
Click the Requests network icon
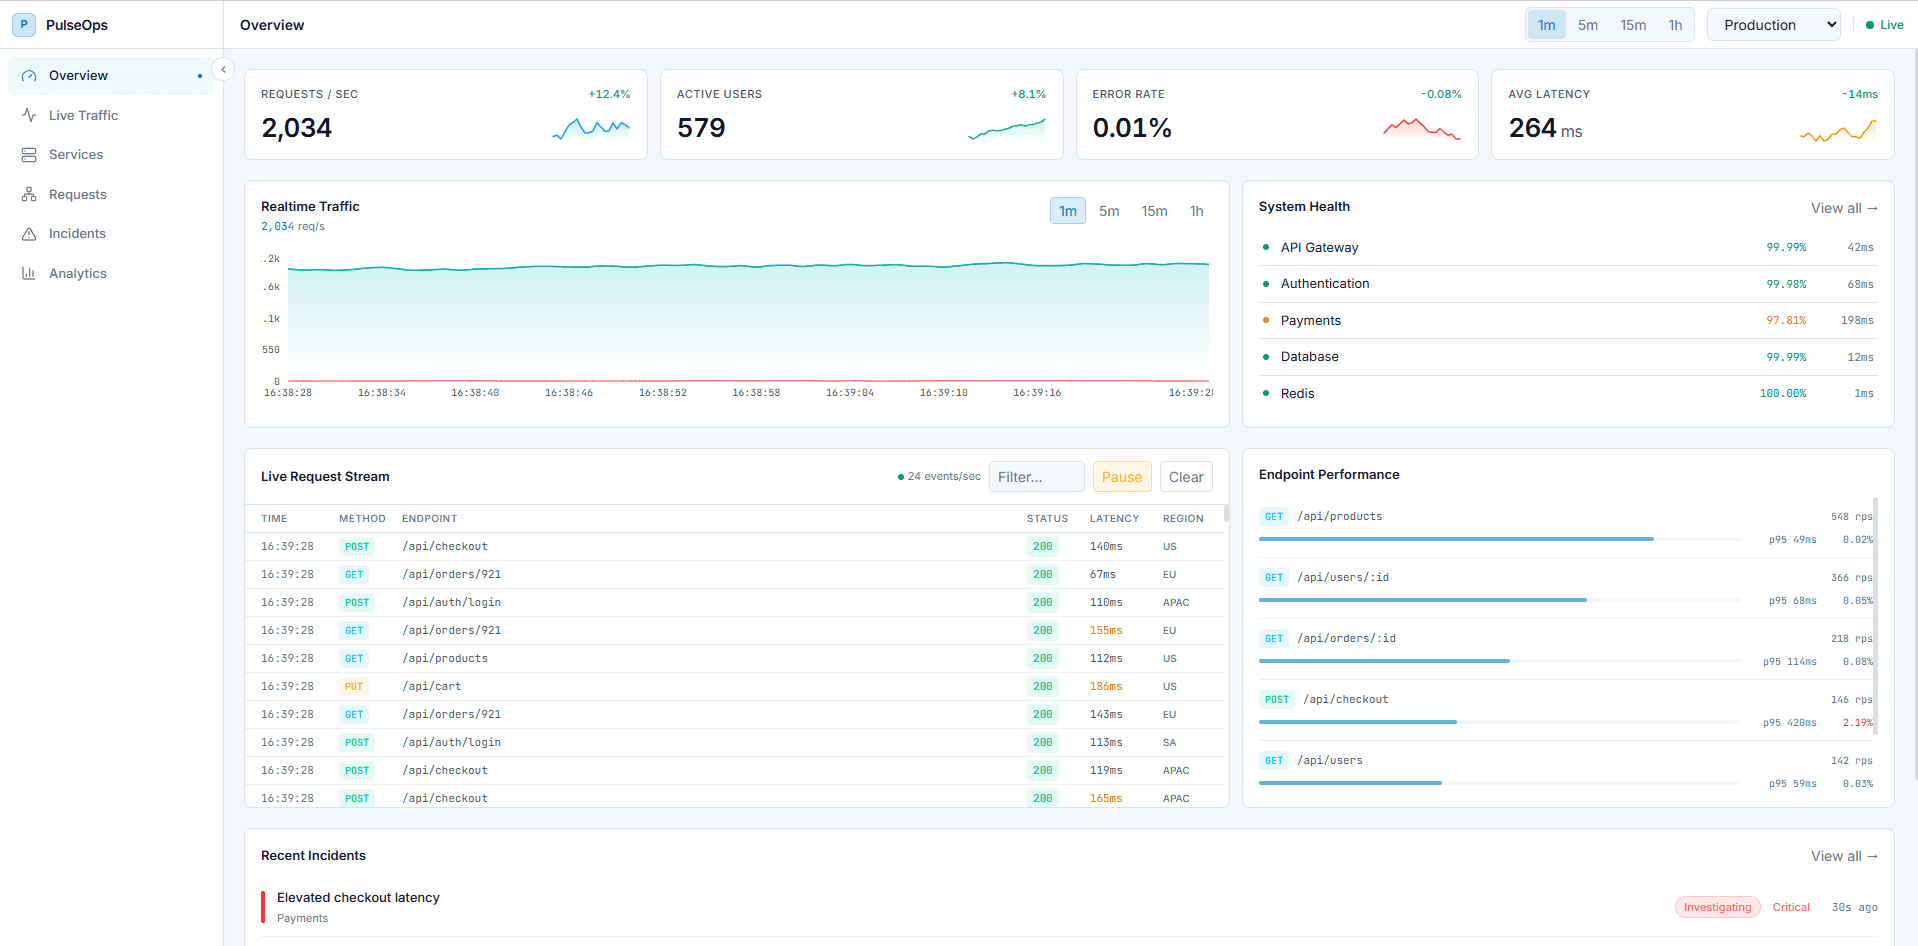tap(29, 194)
